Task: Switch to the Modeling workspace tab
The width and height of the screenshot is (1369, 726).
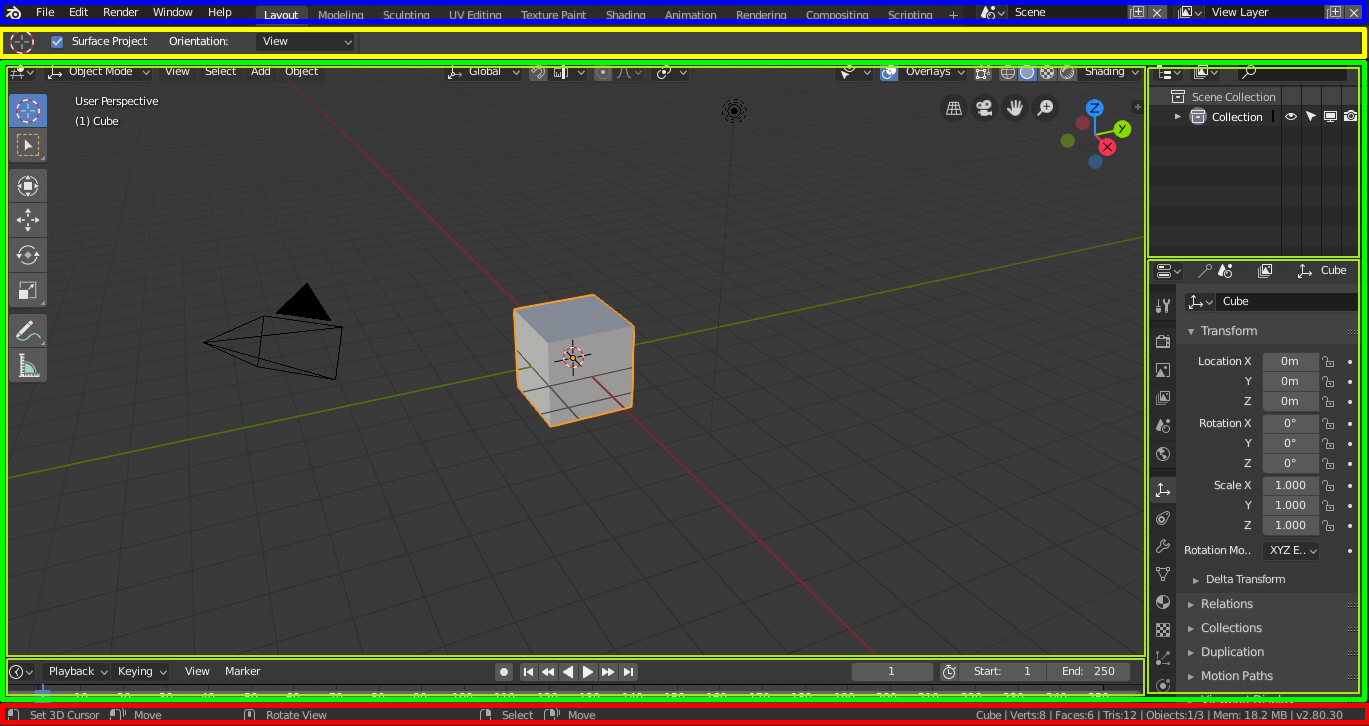Action: pos(340,15)
